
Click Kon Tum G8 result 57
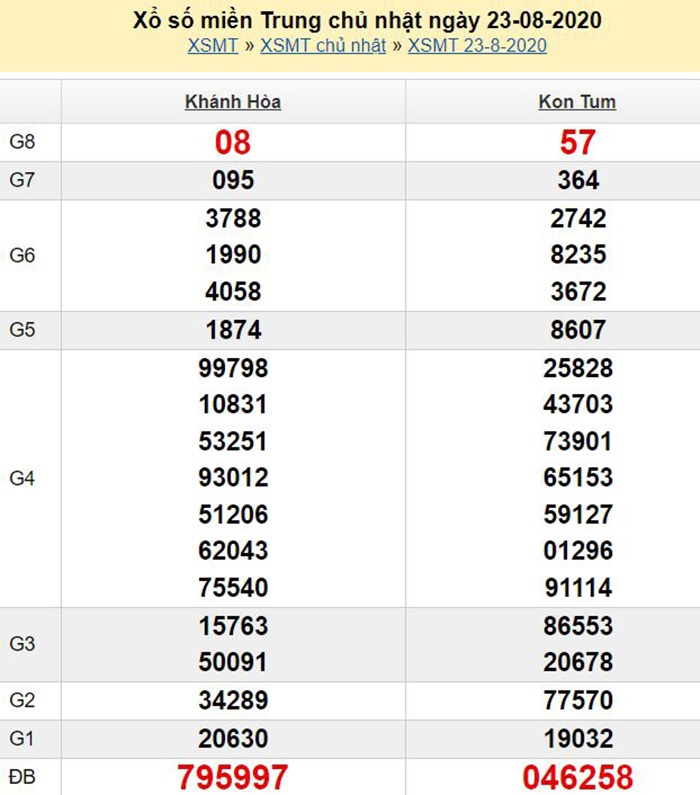pyautogui.click(x=577, y=143)
